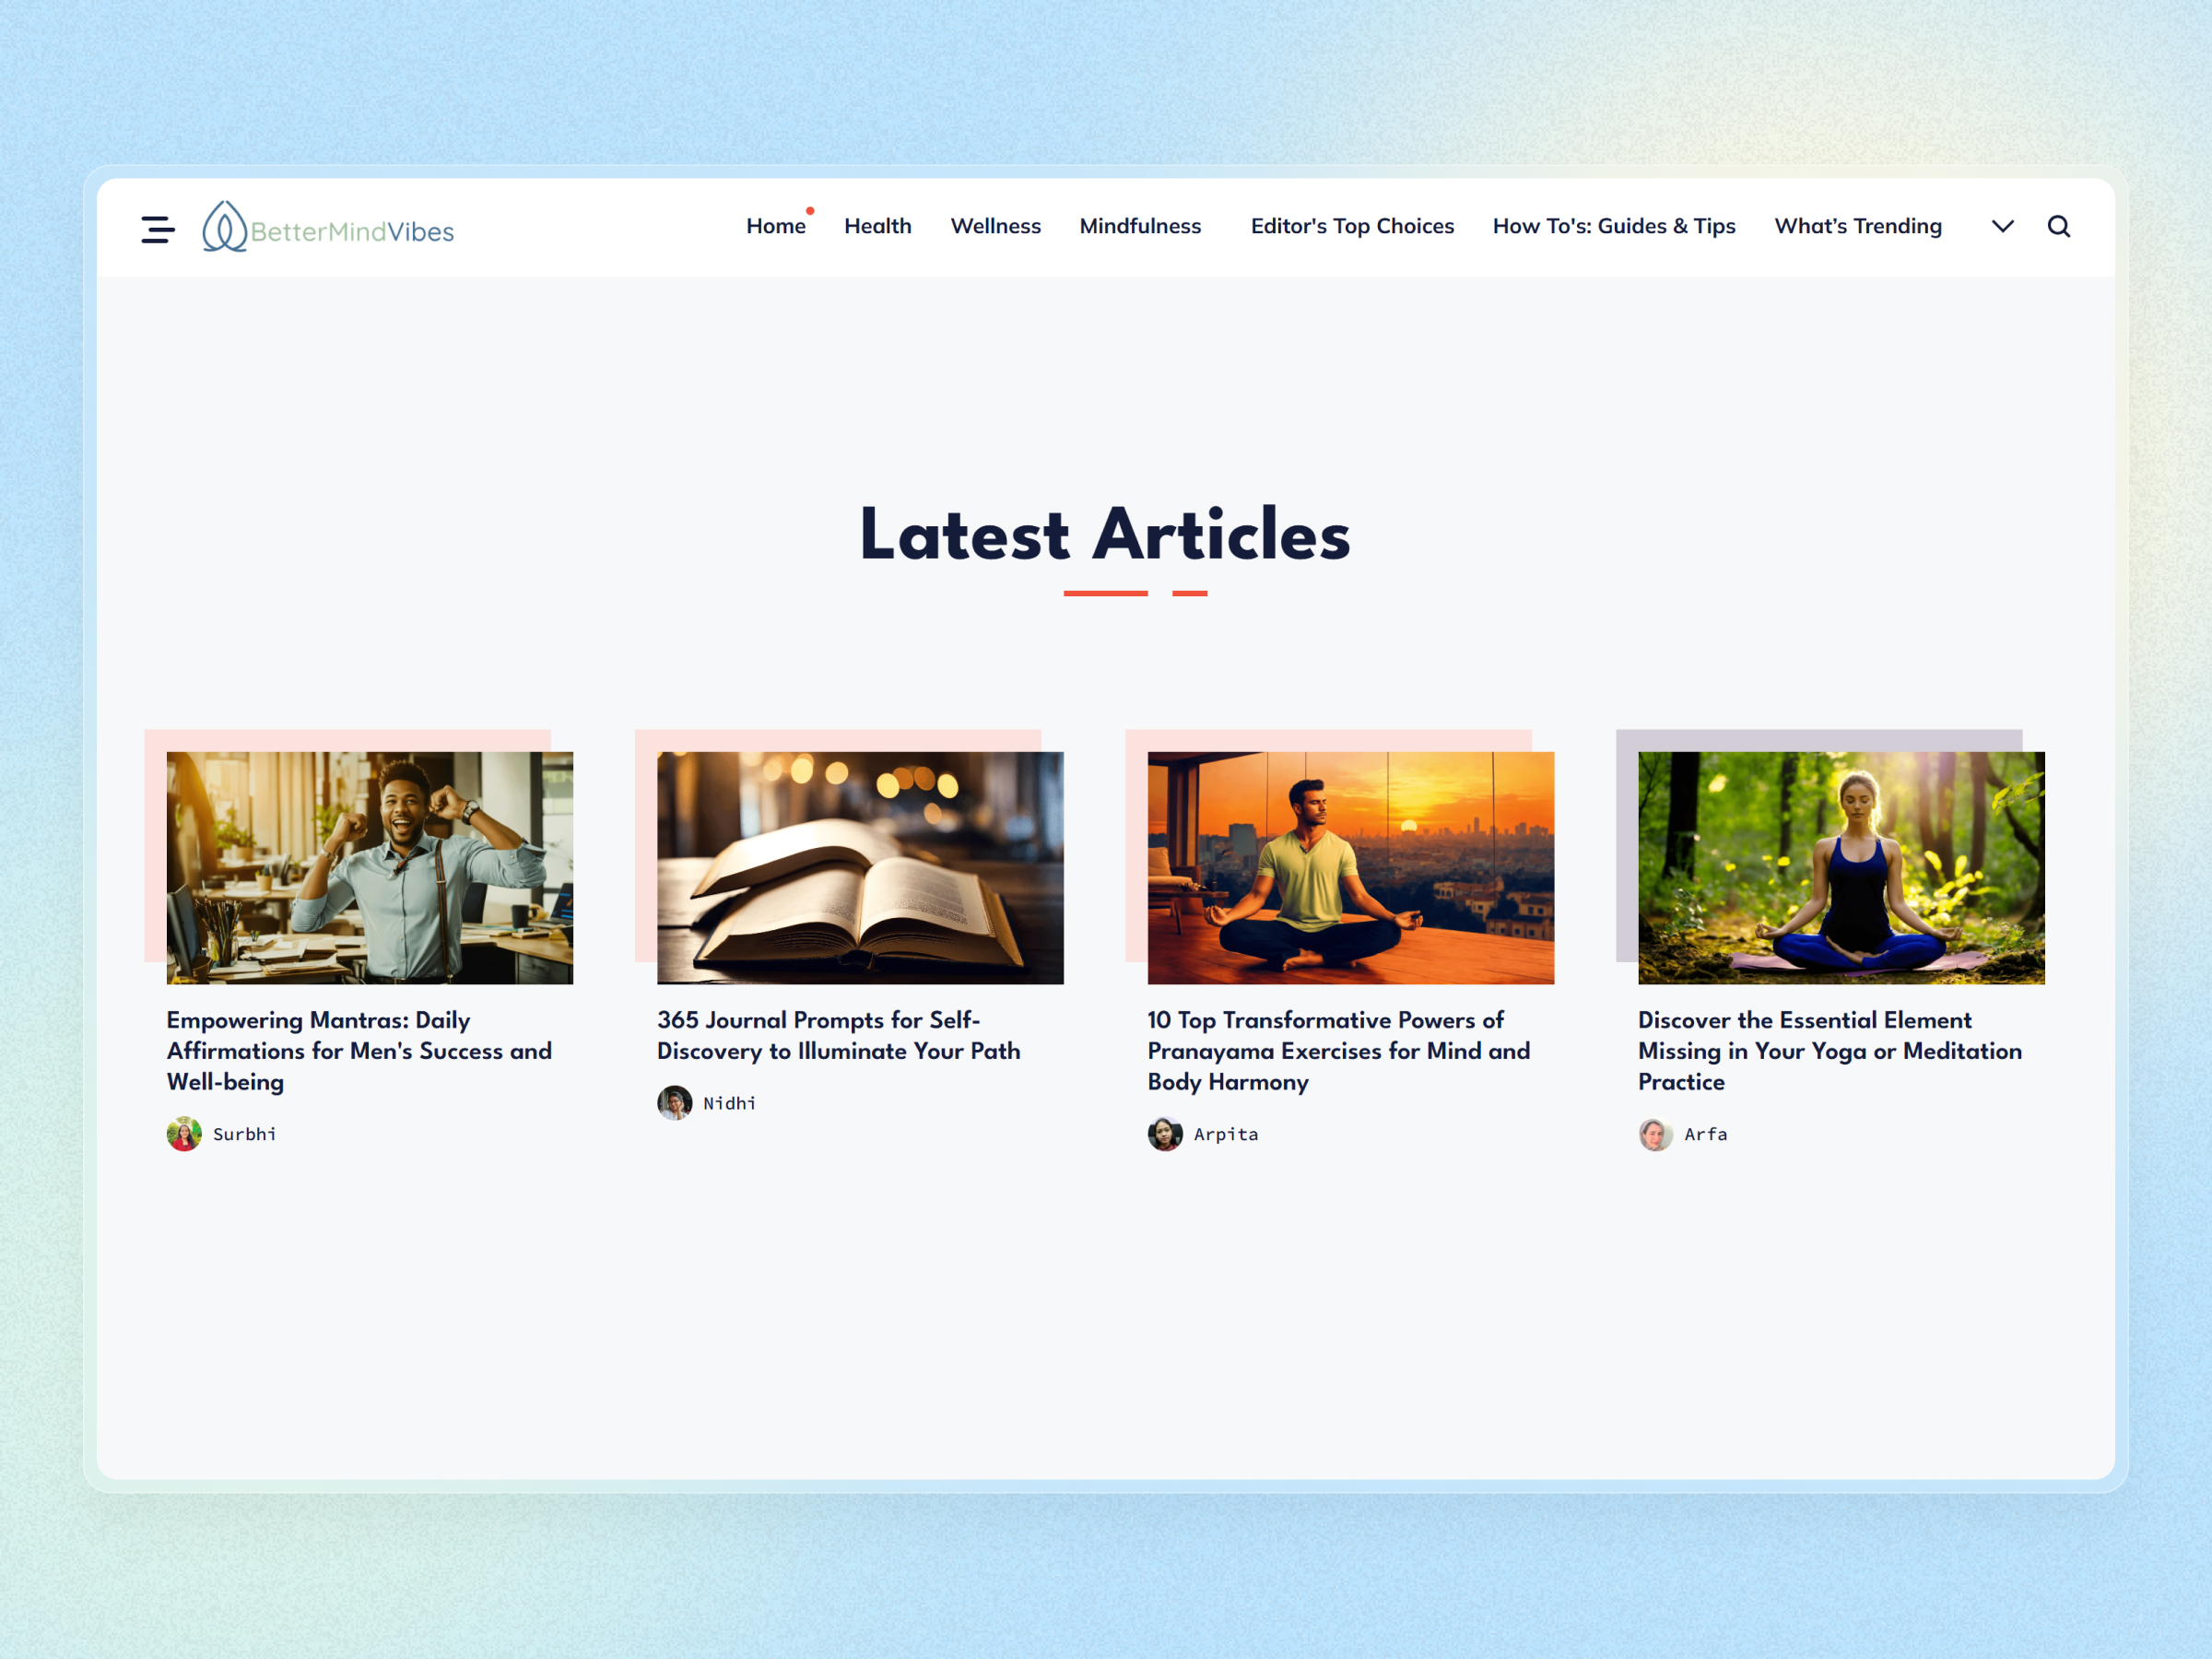Screen dimensions: 2212x1659
Task: Click the red notification dot beside Home
Action: click(810, 211)
